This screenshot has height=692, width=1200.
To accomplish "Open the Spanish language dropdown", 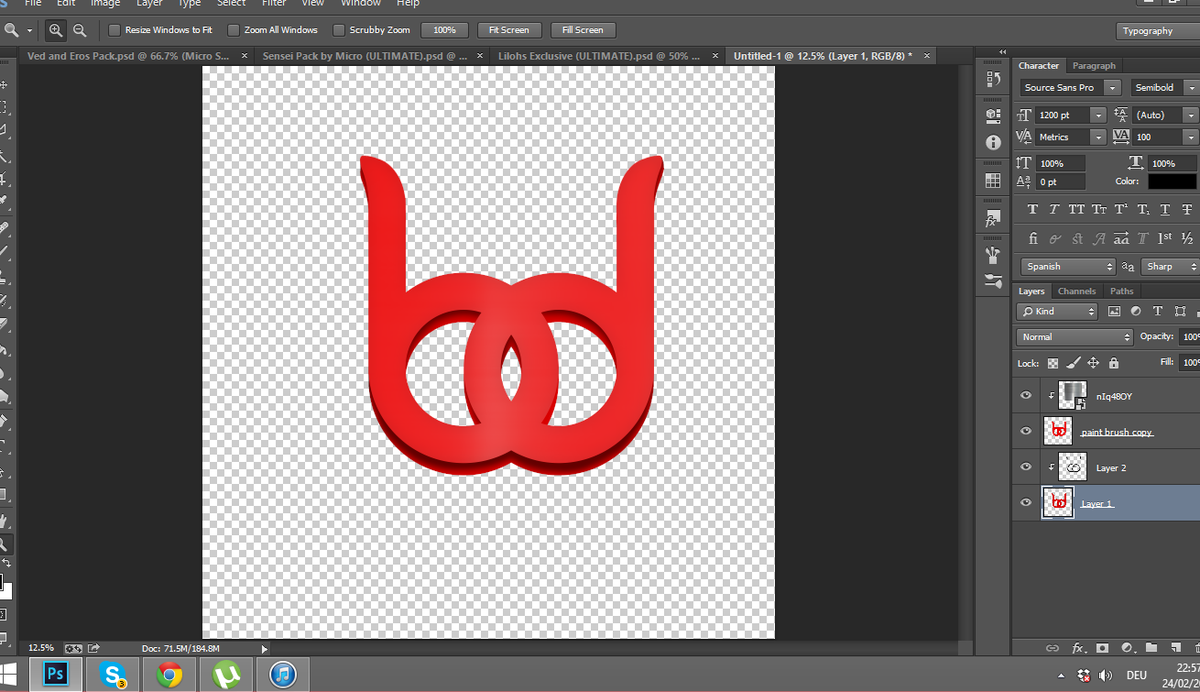I will 1068,267.
